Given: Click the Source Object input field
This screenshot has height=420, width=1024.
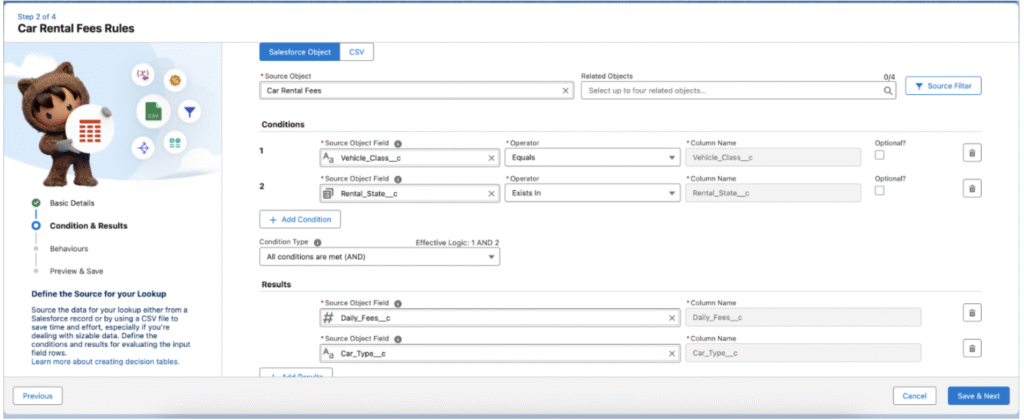Looking at the screenshot, I should pyautogui.click(x=417, y=91).
